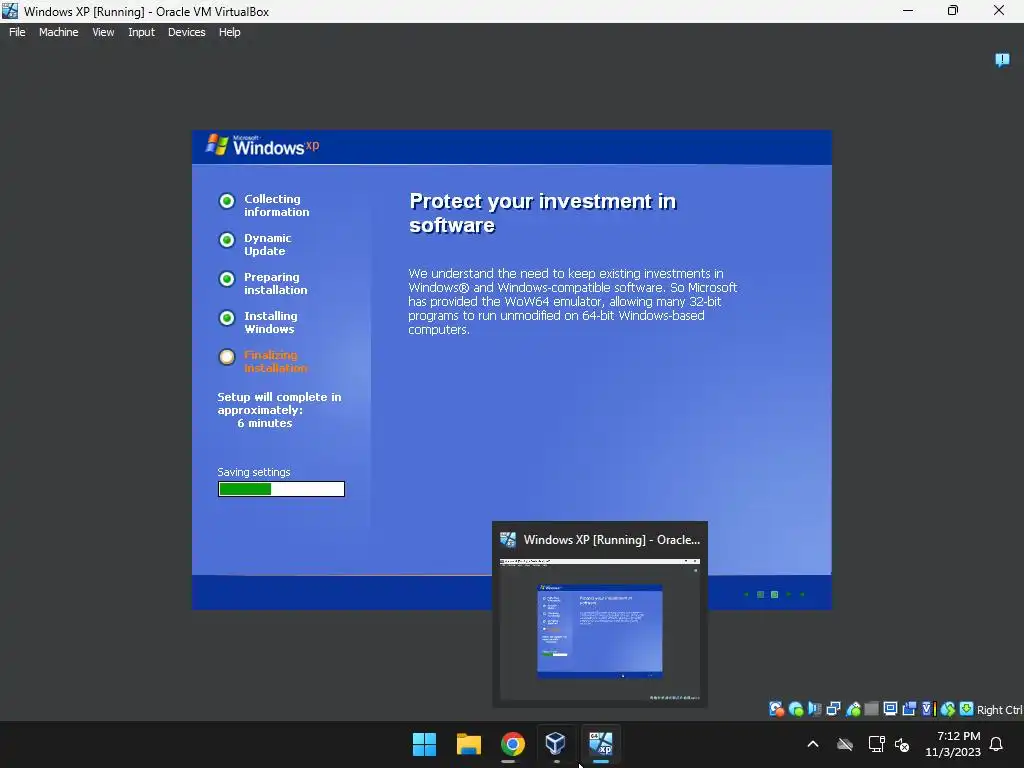Viewport: 1024px width, 768px height.
Task: Click the Saving settings progress bar
Action: (281, 489)
